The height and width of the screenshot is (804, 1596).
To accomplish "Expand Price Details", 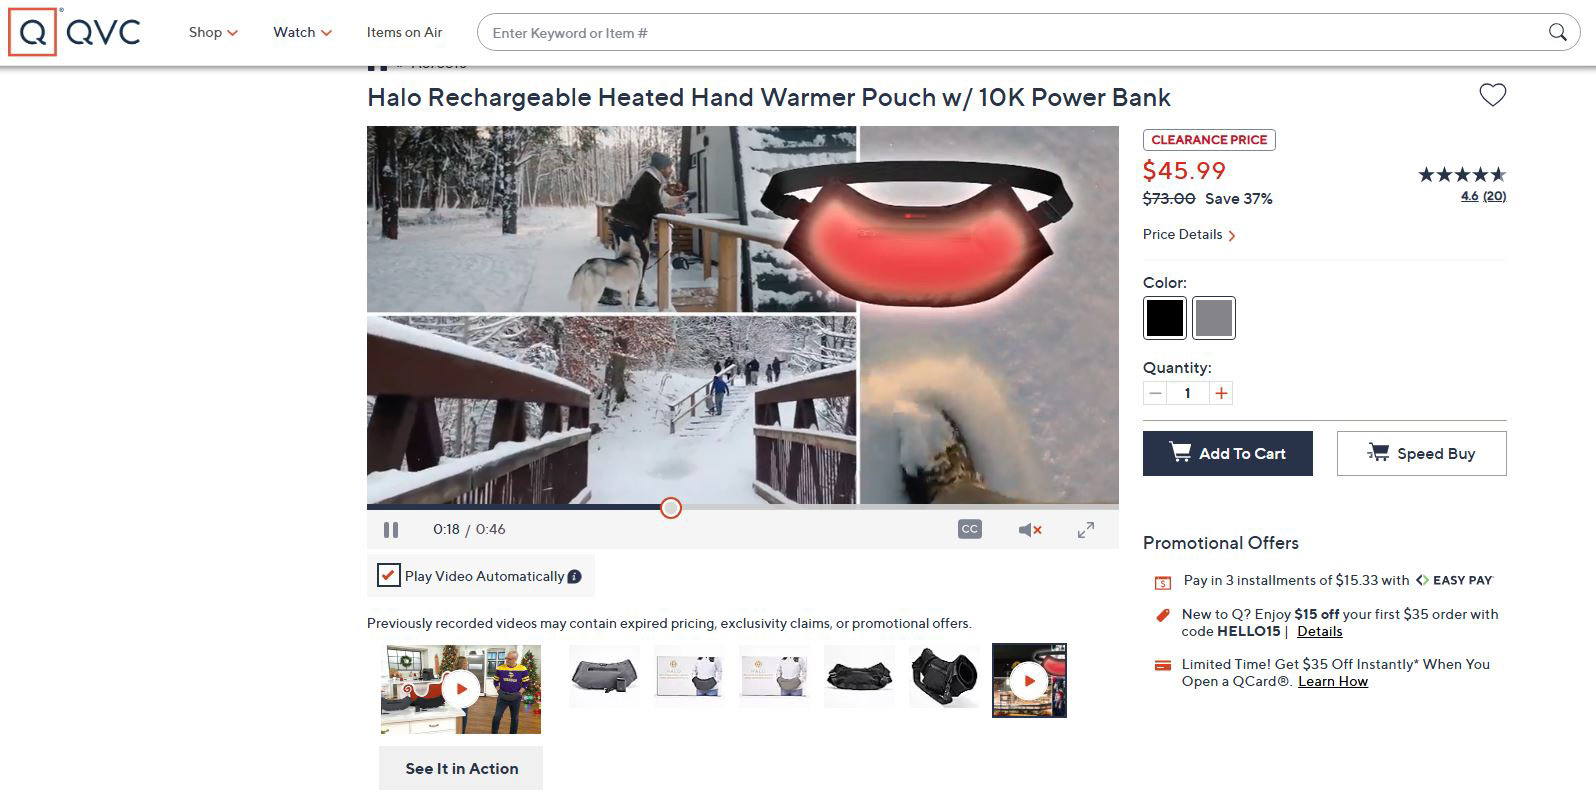I will tap(1190, 235).
